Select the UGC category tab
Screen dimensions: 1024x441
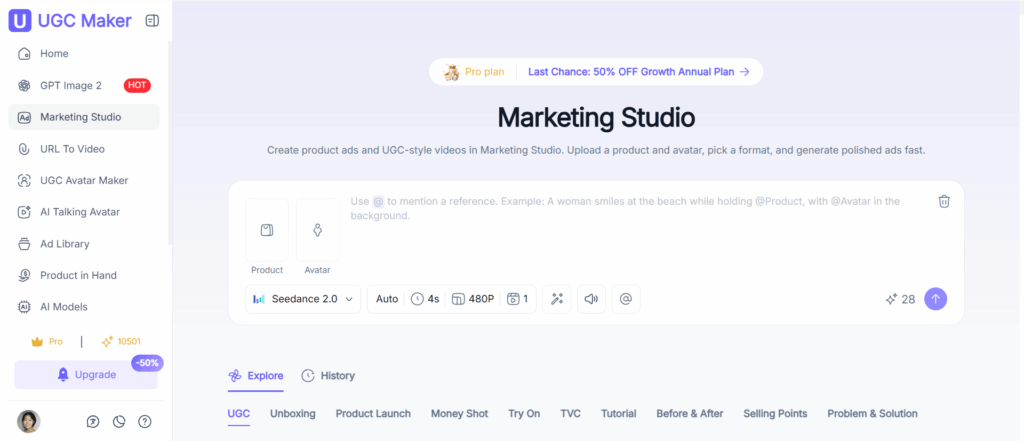coord(239,414)
